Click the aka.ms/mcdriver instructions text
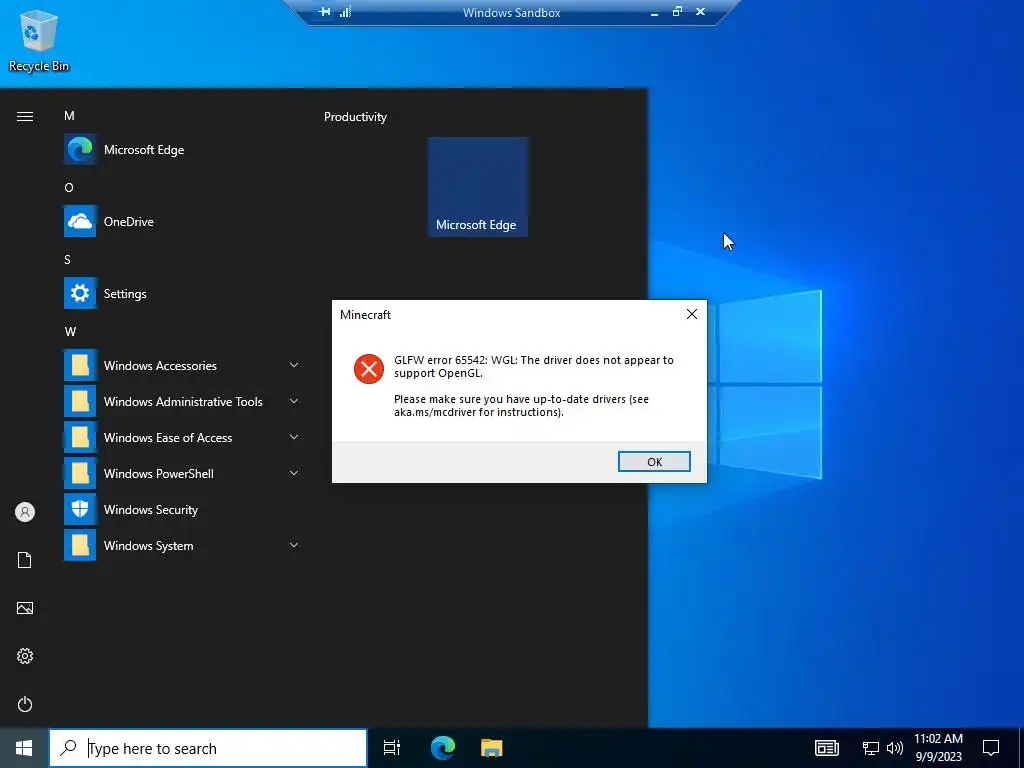The image size is (1024, 768). click(521, 406)
